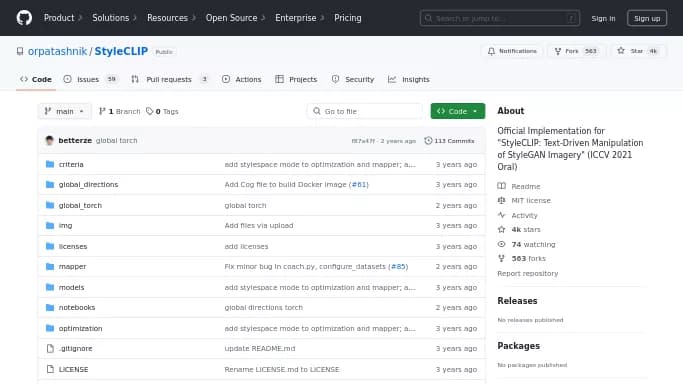Open the main branch selector dropdown
This screenshot has height=384, width=683.
click(64, 111)
